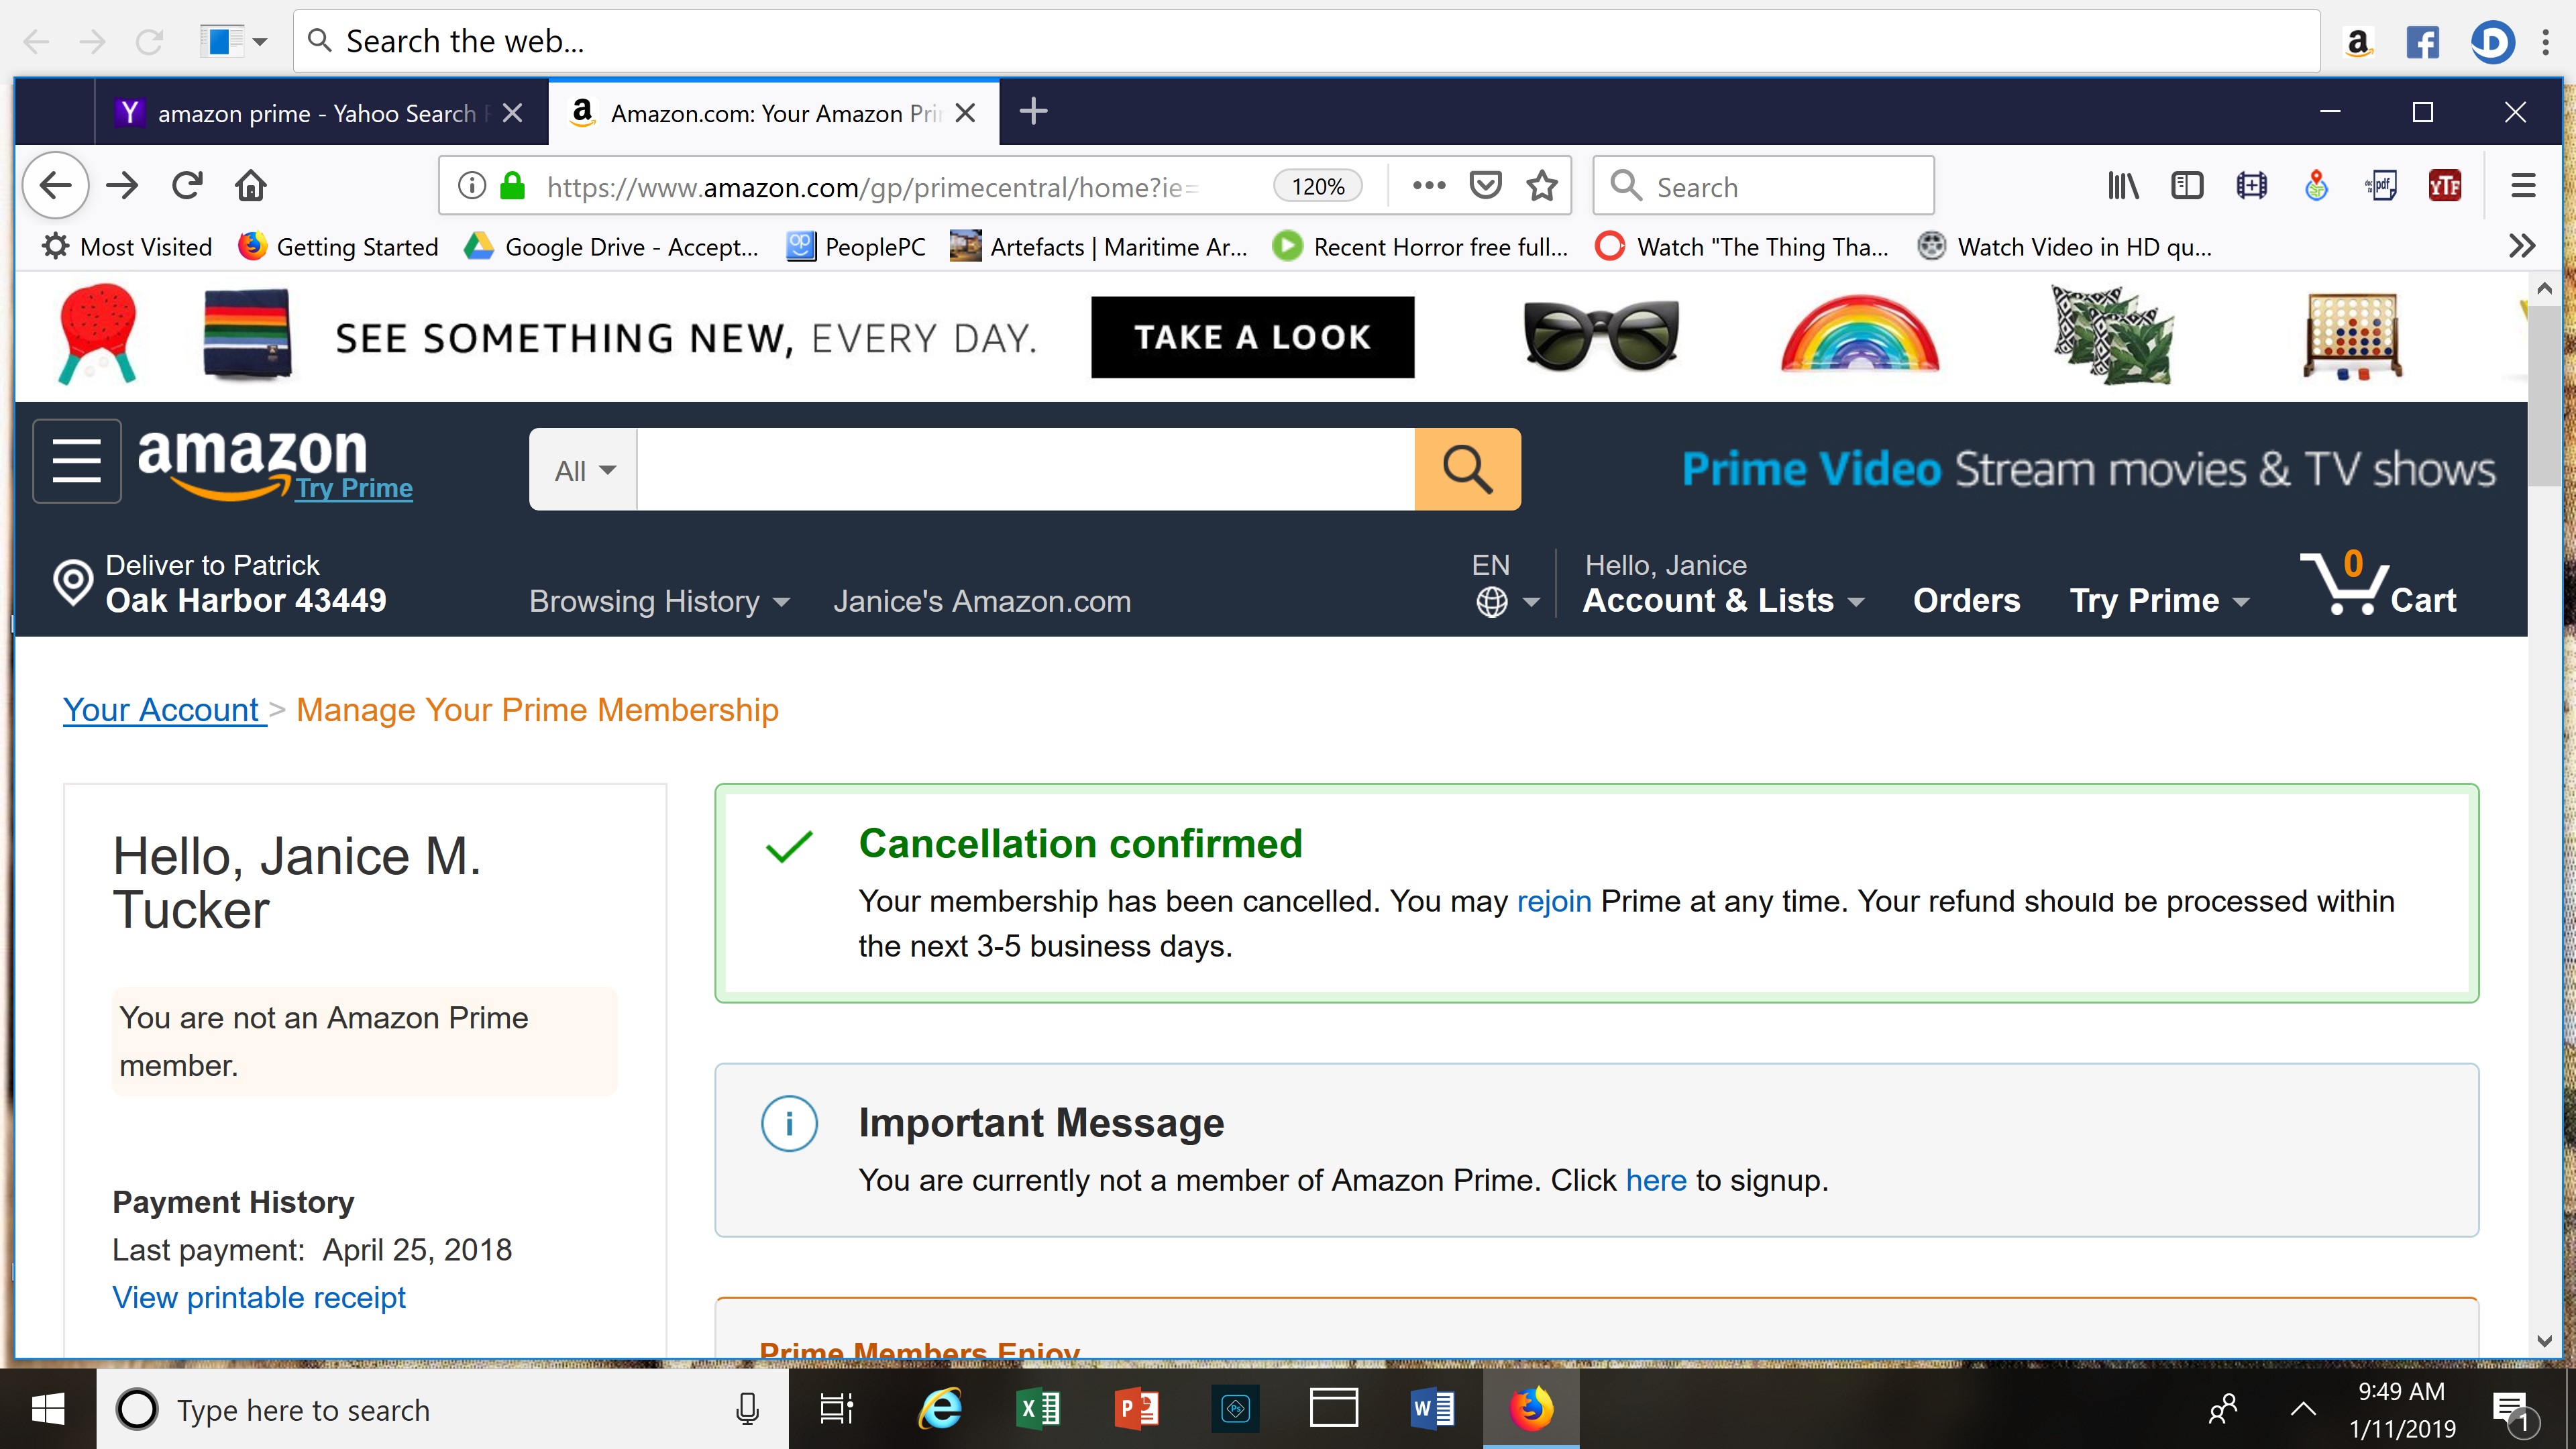This screenshot has width=2576, height=1449.
Task: Open page actions three-dot menu
Action: coord(1429,186)
